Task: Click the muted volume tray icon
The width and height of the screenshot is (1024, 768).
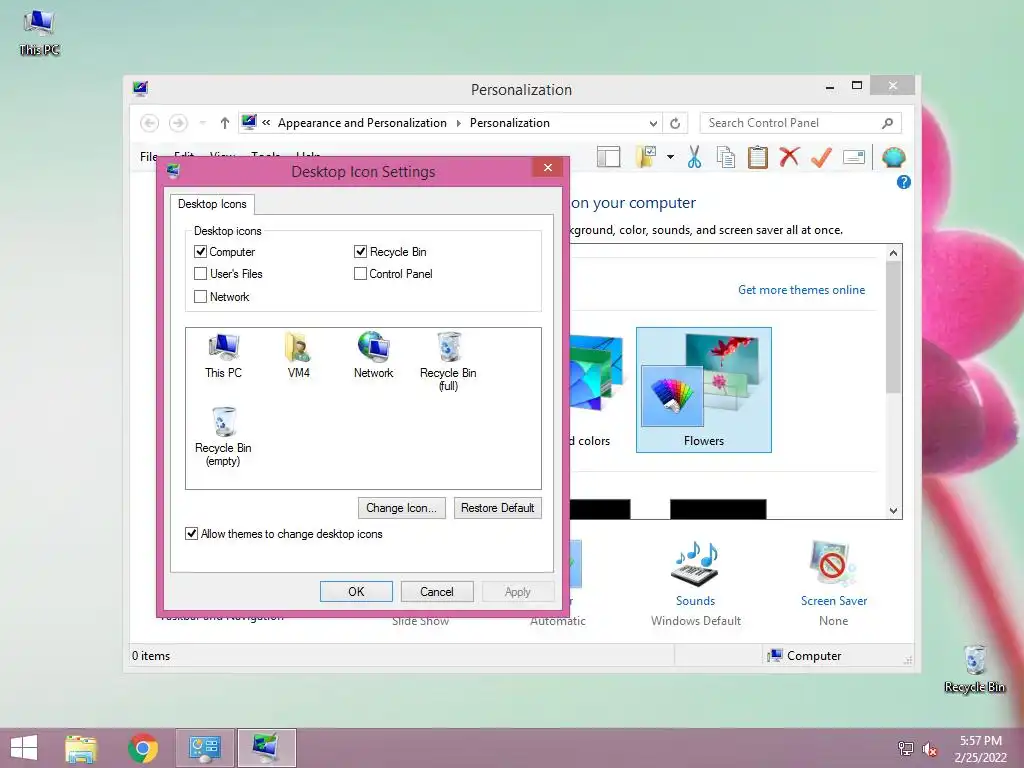Action: 930,749
